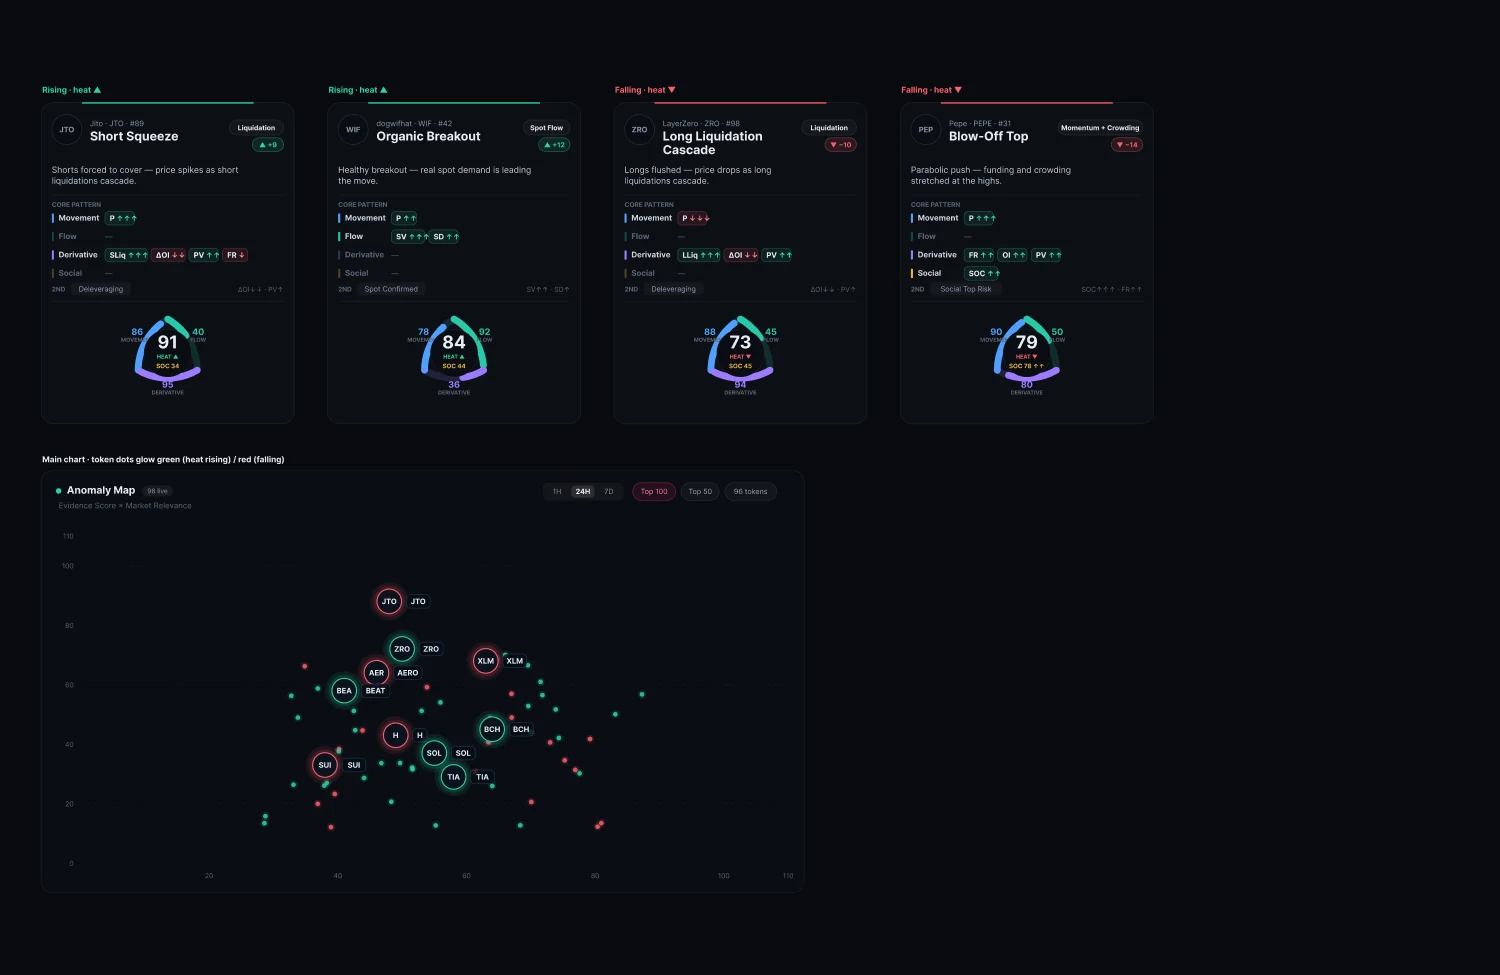
Task: Click the 91 heat score gauge
Action: pos(168,350)
